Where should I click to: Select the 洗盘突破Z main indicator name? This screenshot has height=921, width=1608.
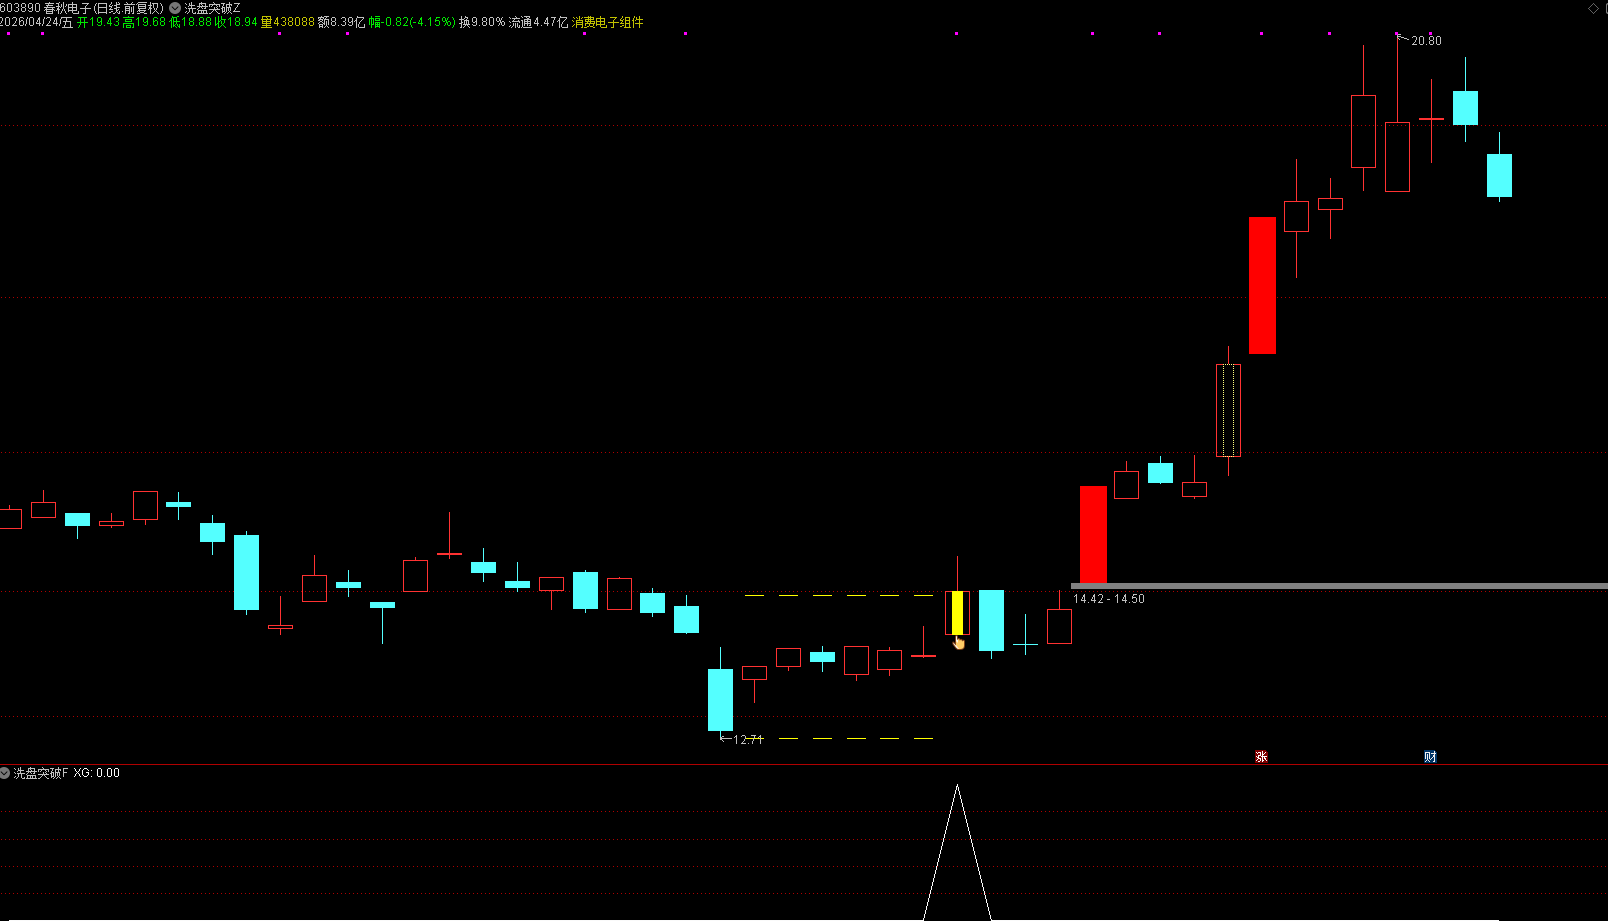[x=212, y=8]
